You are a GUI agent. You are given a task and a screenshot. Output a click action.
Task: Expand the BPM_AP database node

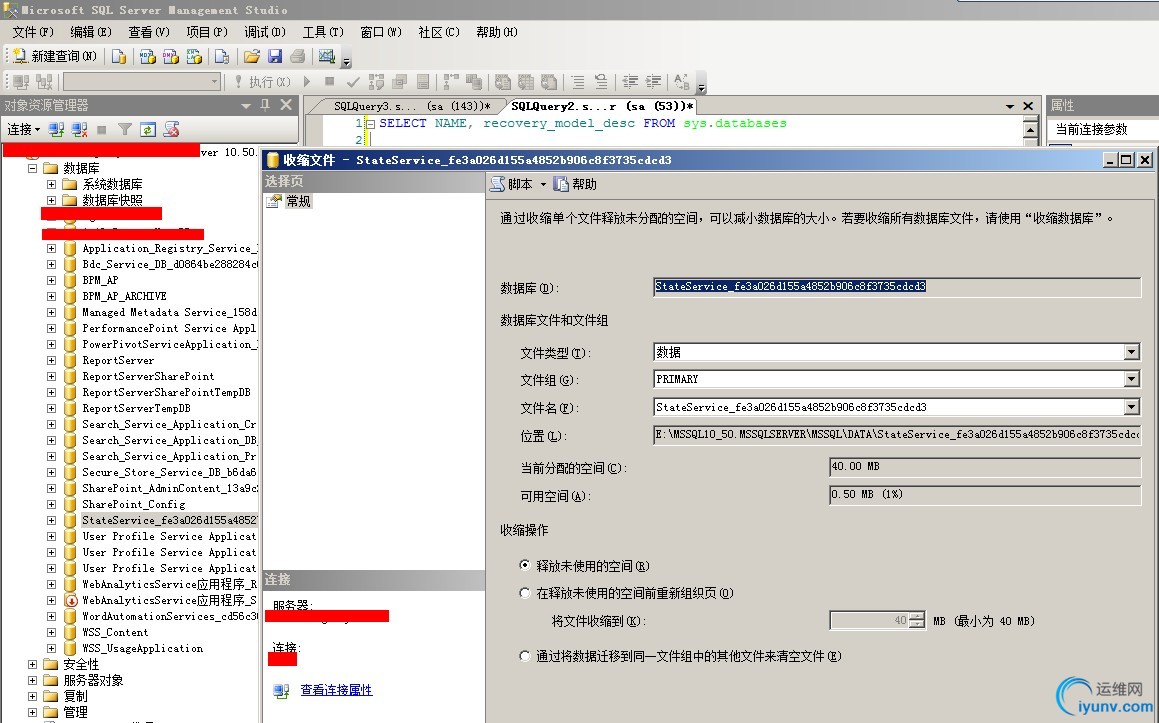pyautogui.click(x=51, y=280)
